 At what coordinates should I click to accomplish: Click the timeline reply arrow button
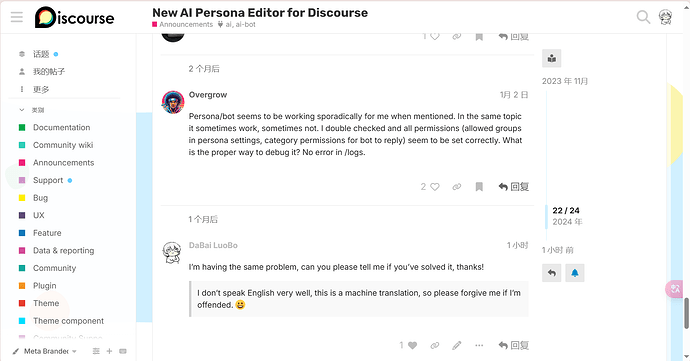point(552,273)
